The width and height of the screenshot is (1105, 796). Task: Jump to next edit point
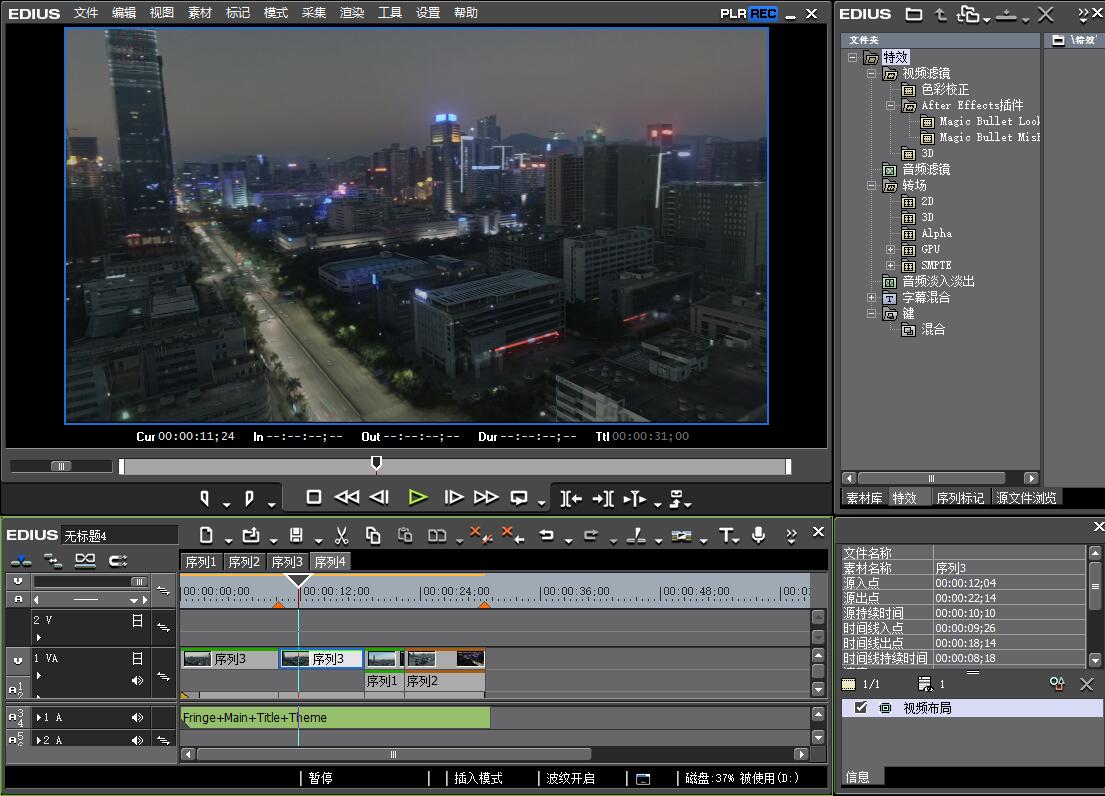(603, 499)
